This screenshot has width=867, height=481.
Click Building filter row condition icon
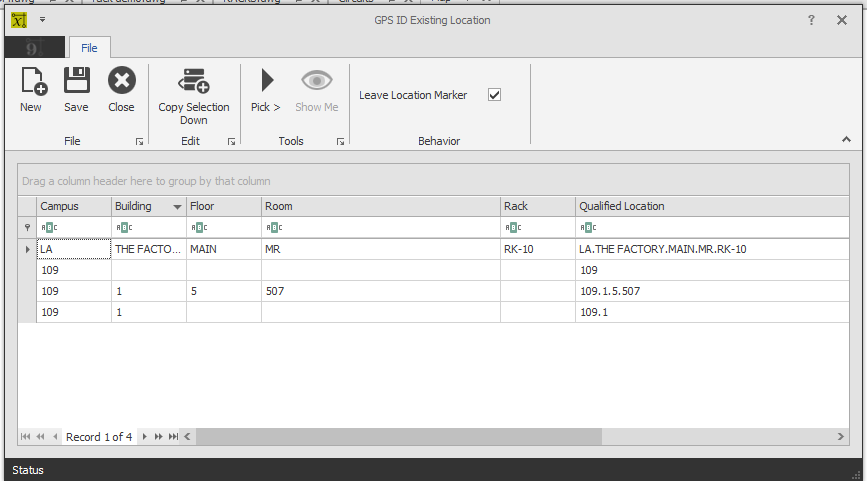click(x=124, y=227)
